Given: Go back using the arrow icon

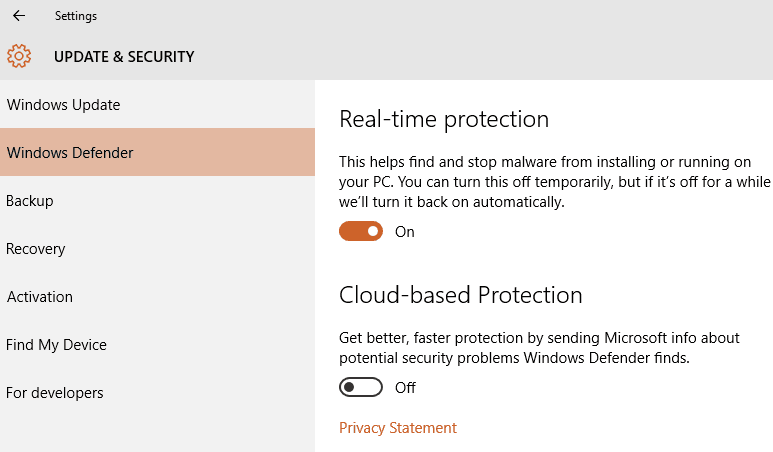Looking at the screenshot, I should (19, 16).
